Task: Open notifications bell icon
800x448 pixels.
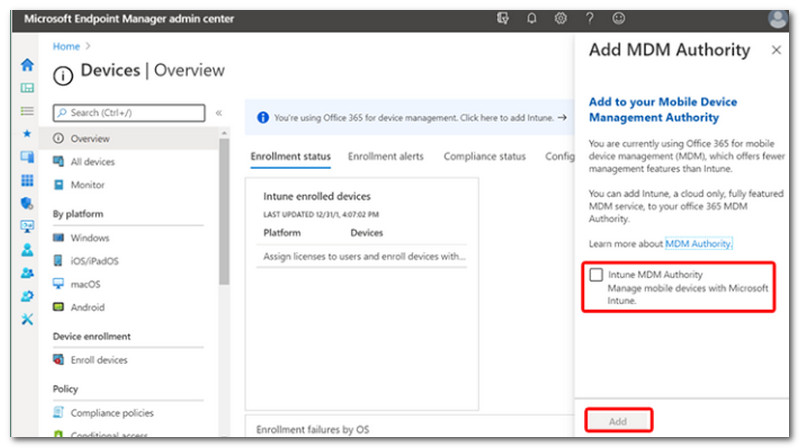Action: (x=532, y=19)
